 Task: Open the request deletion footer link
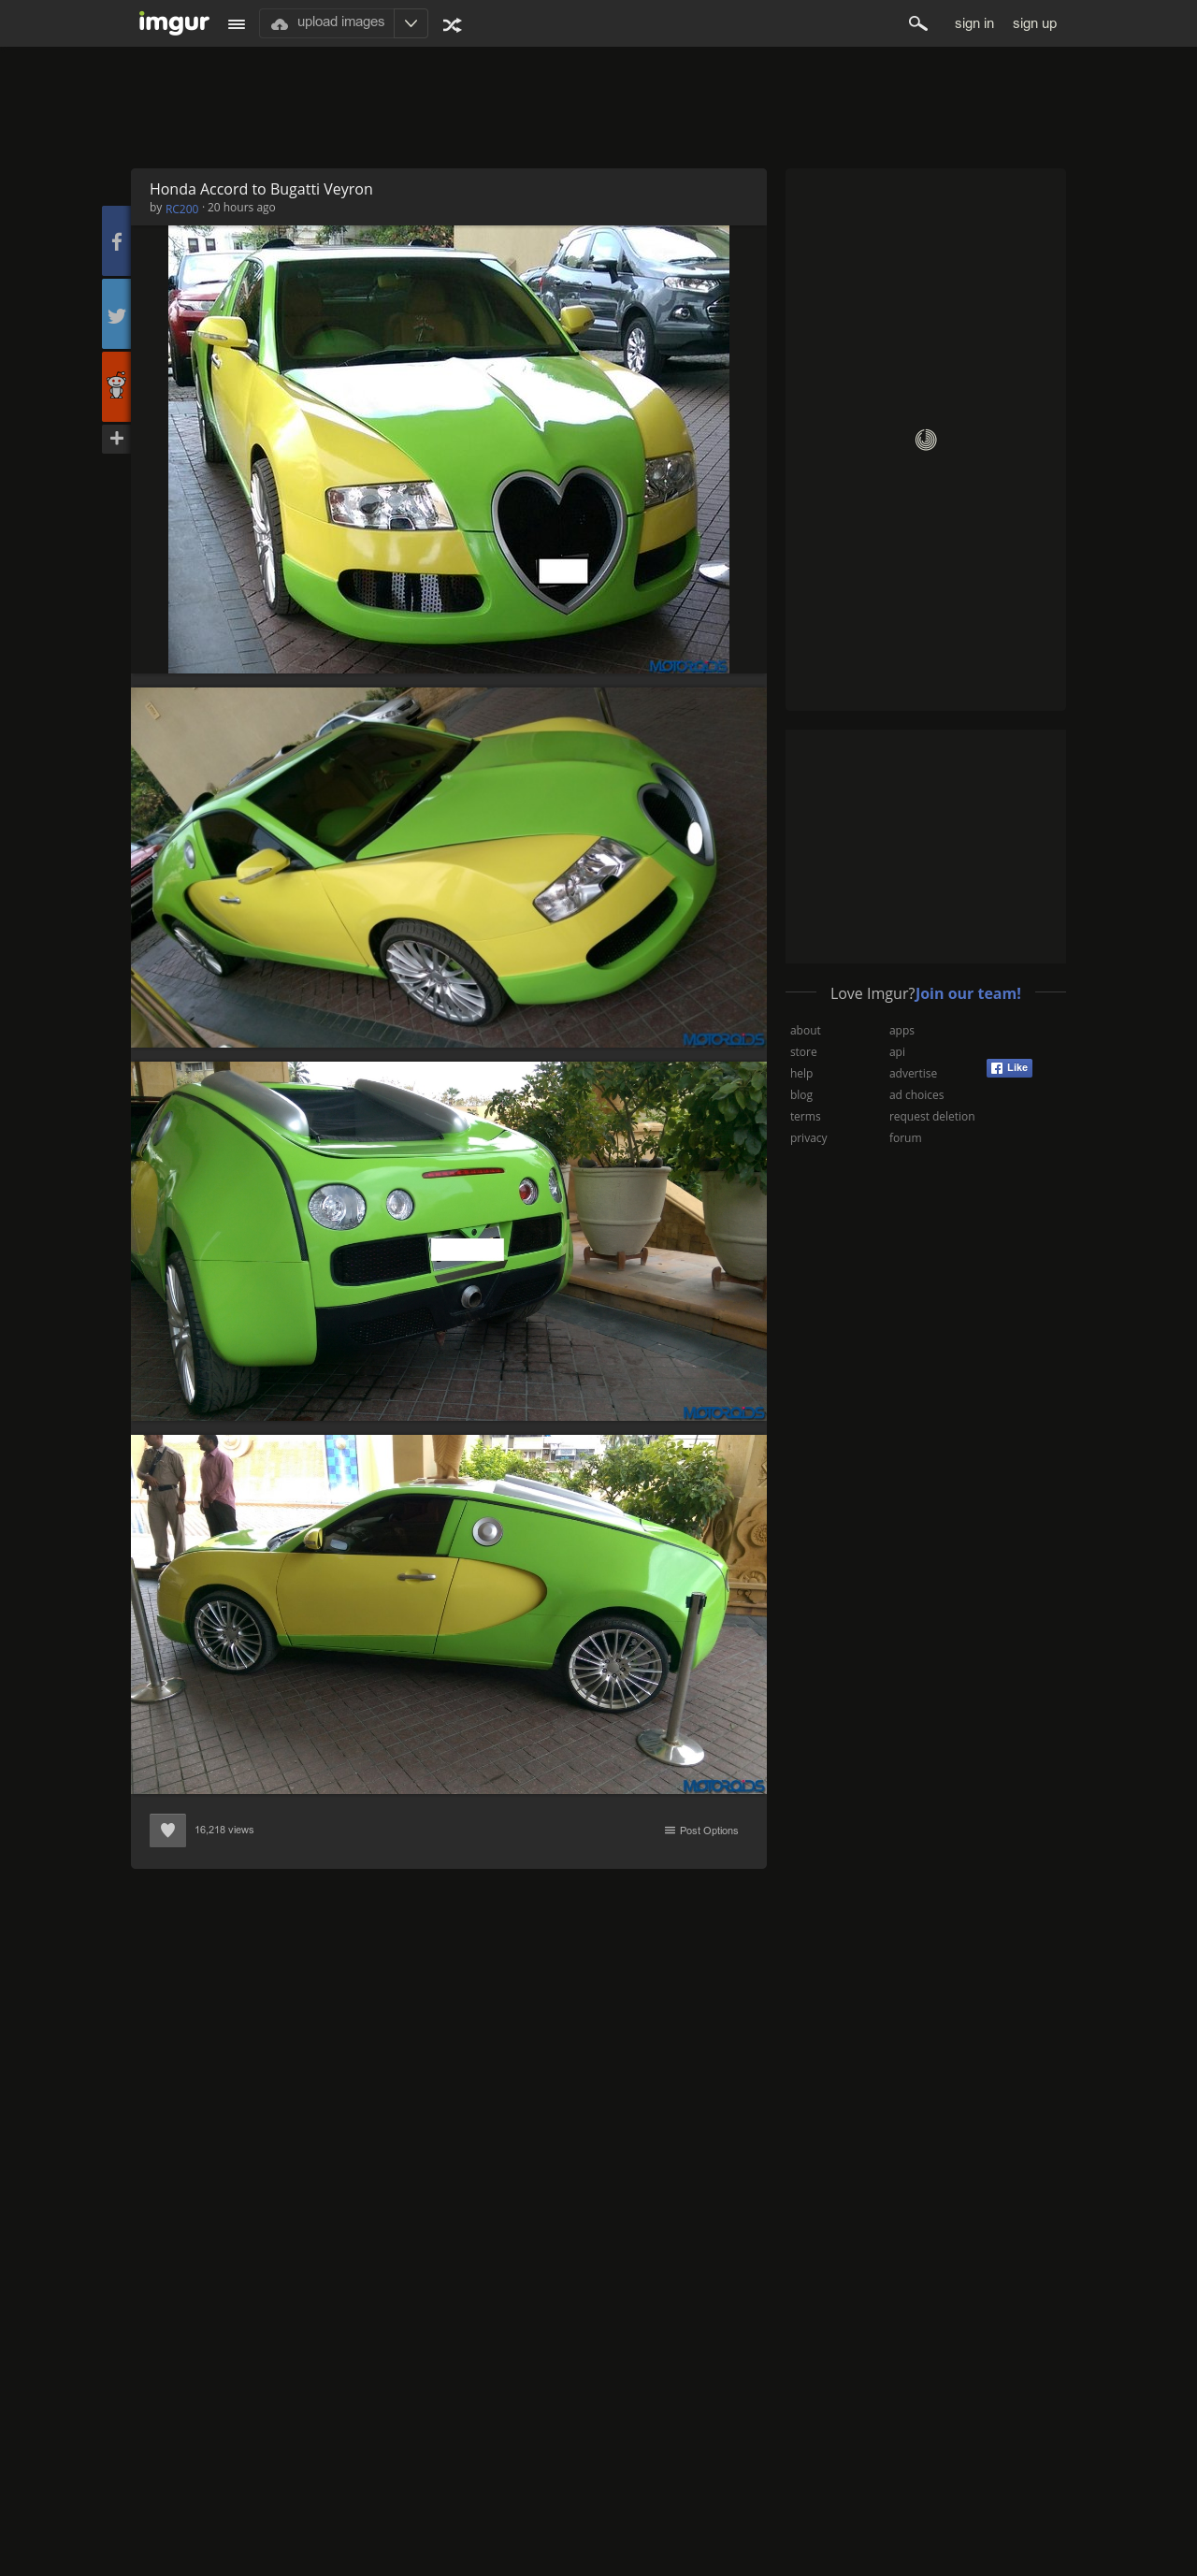931,1116
